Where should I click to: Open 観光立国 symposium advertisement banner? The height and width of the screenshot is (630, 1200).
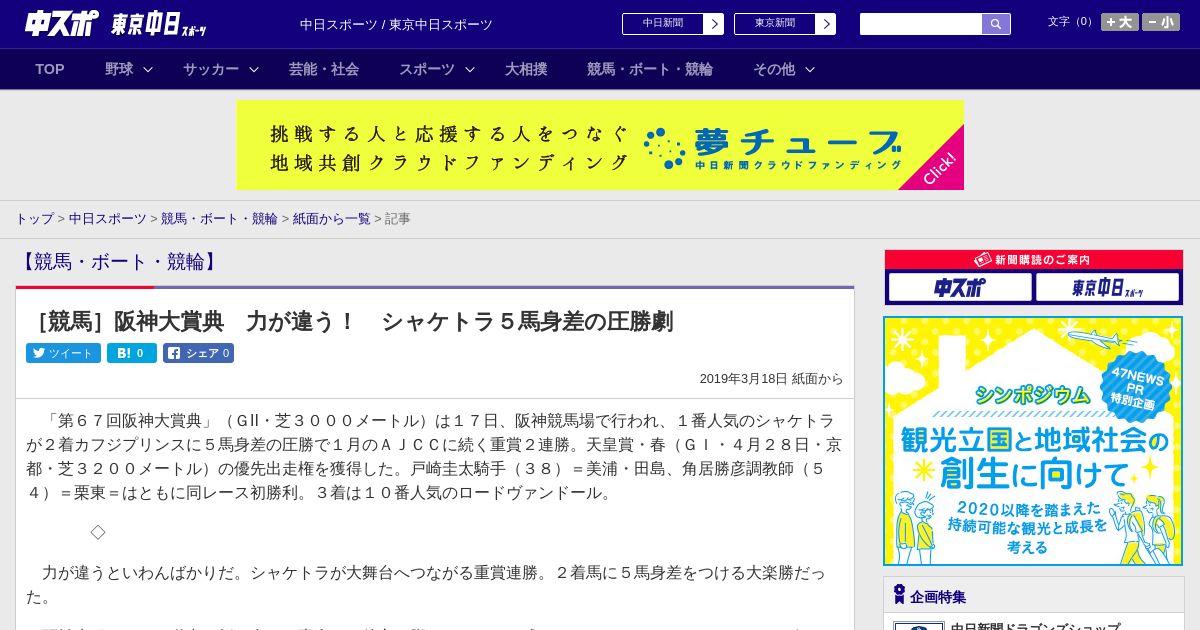click(1033, 441)
